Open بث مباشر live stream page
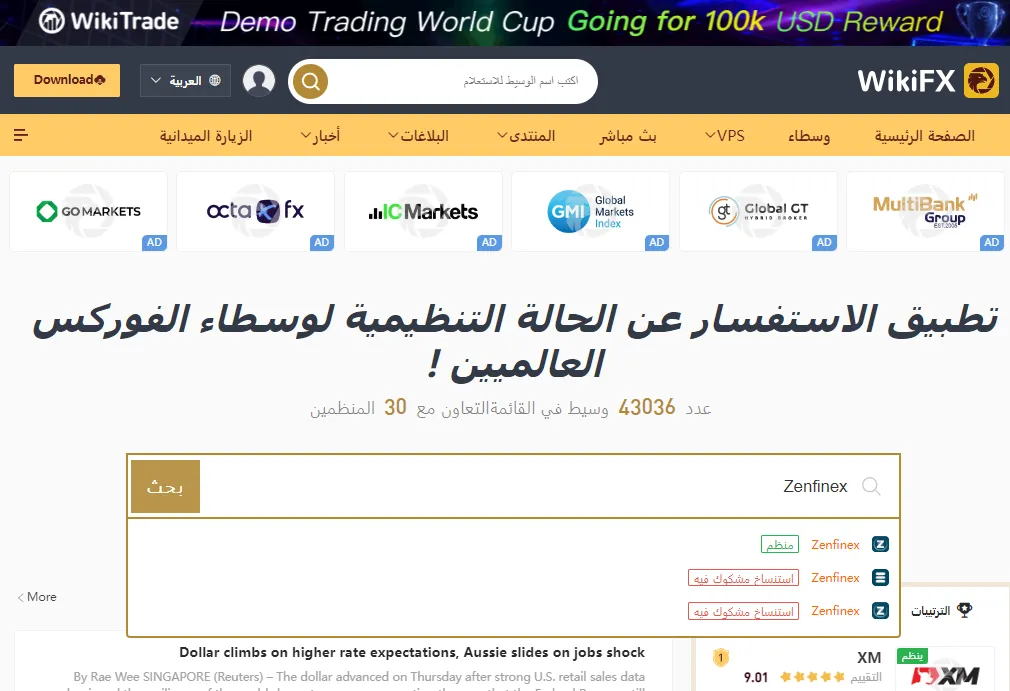1010x691 pixels. (x=628, y=135)
